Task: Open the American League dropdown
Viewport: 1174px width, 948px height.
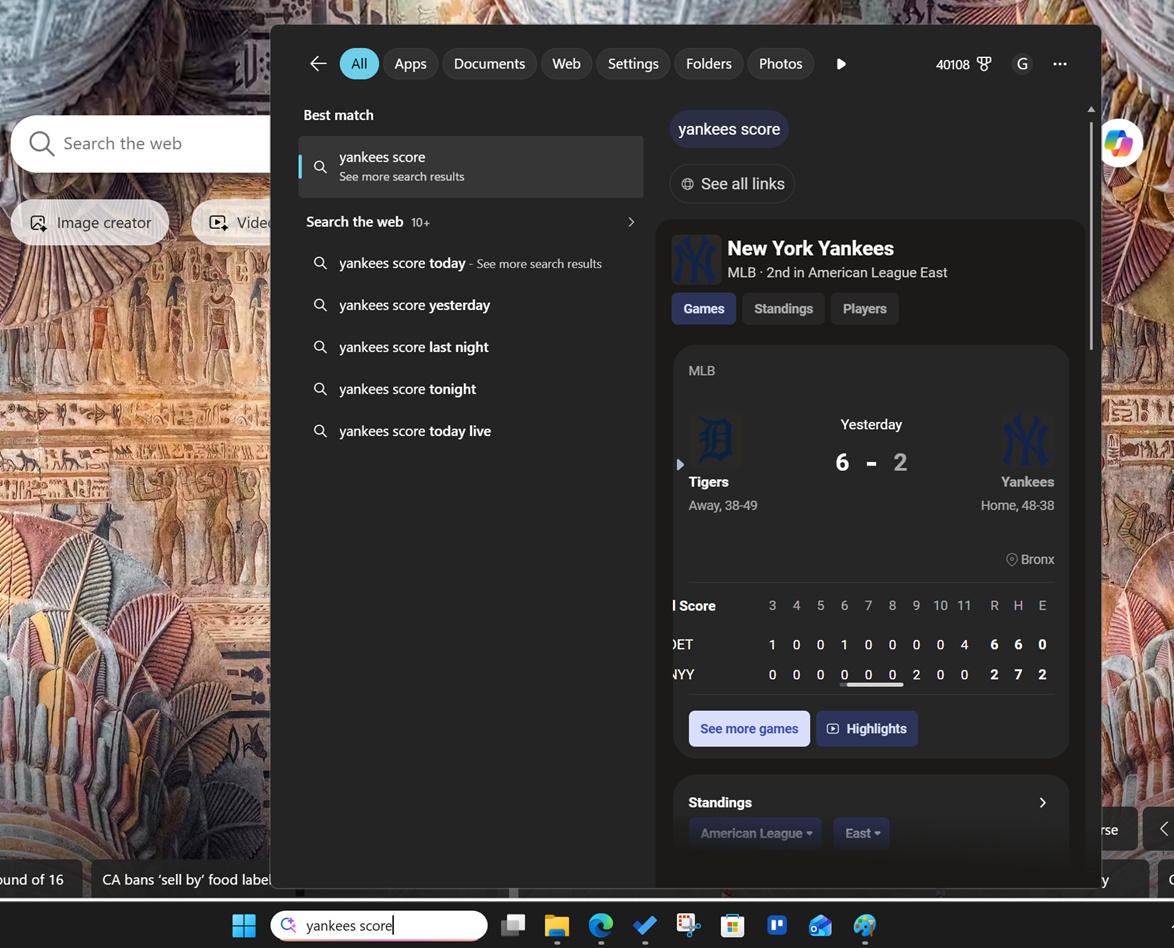Action: point(755,833)
